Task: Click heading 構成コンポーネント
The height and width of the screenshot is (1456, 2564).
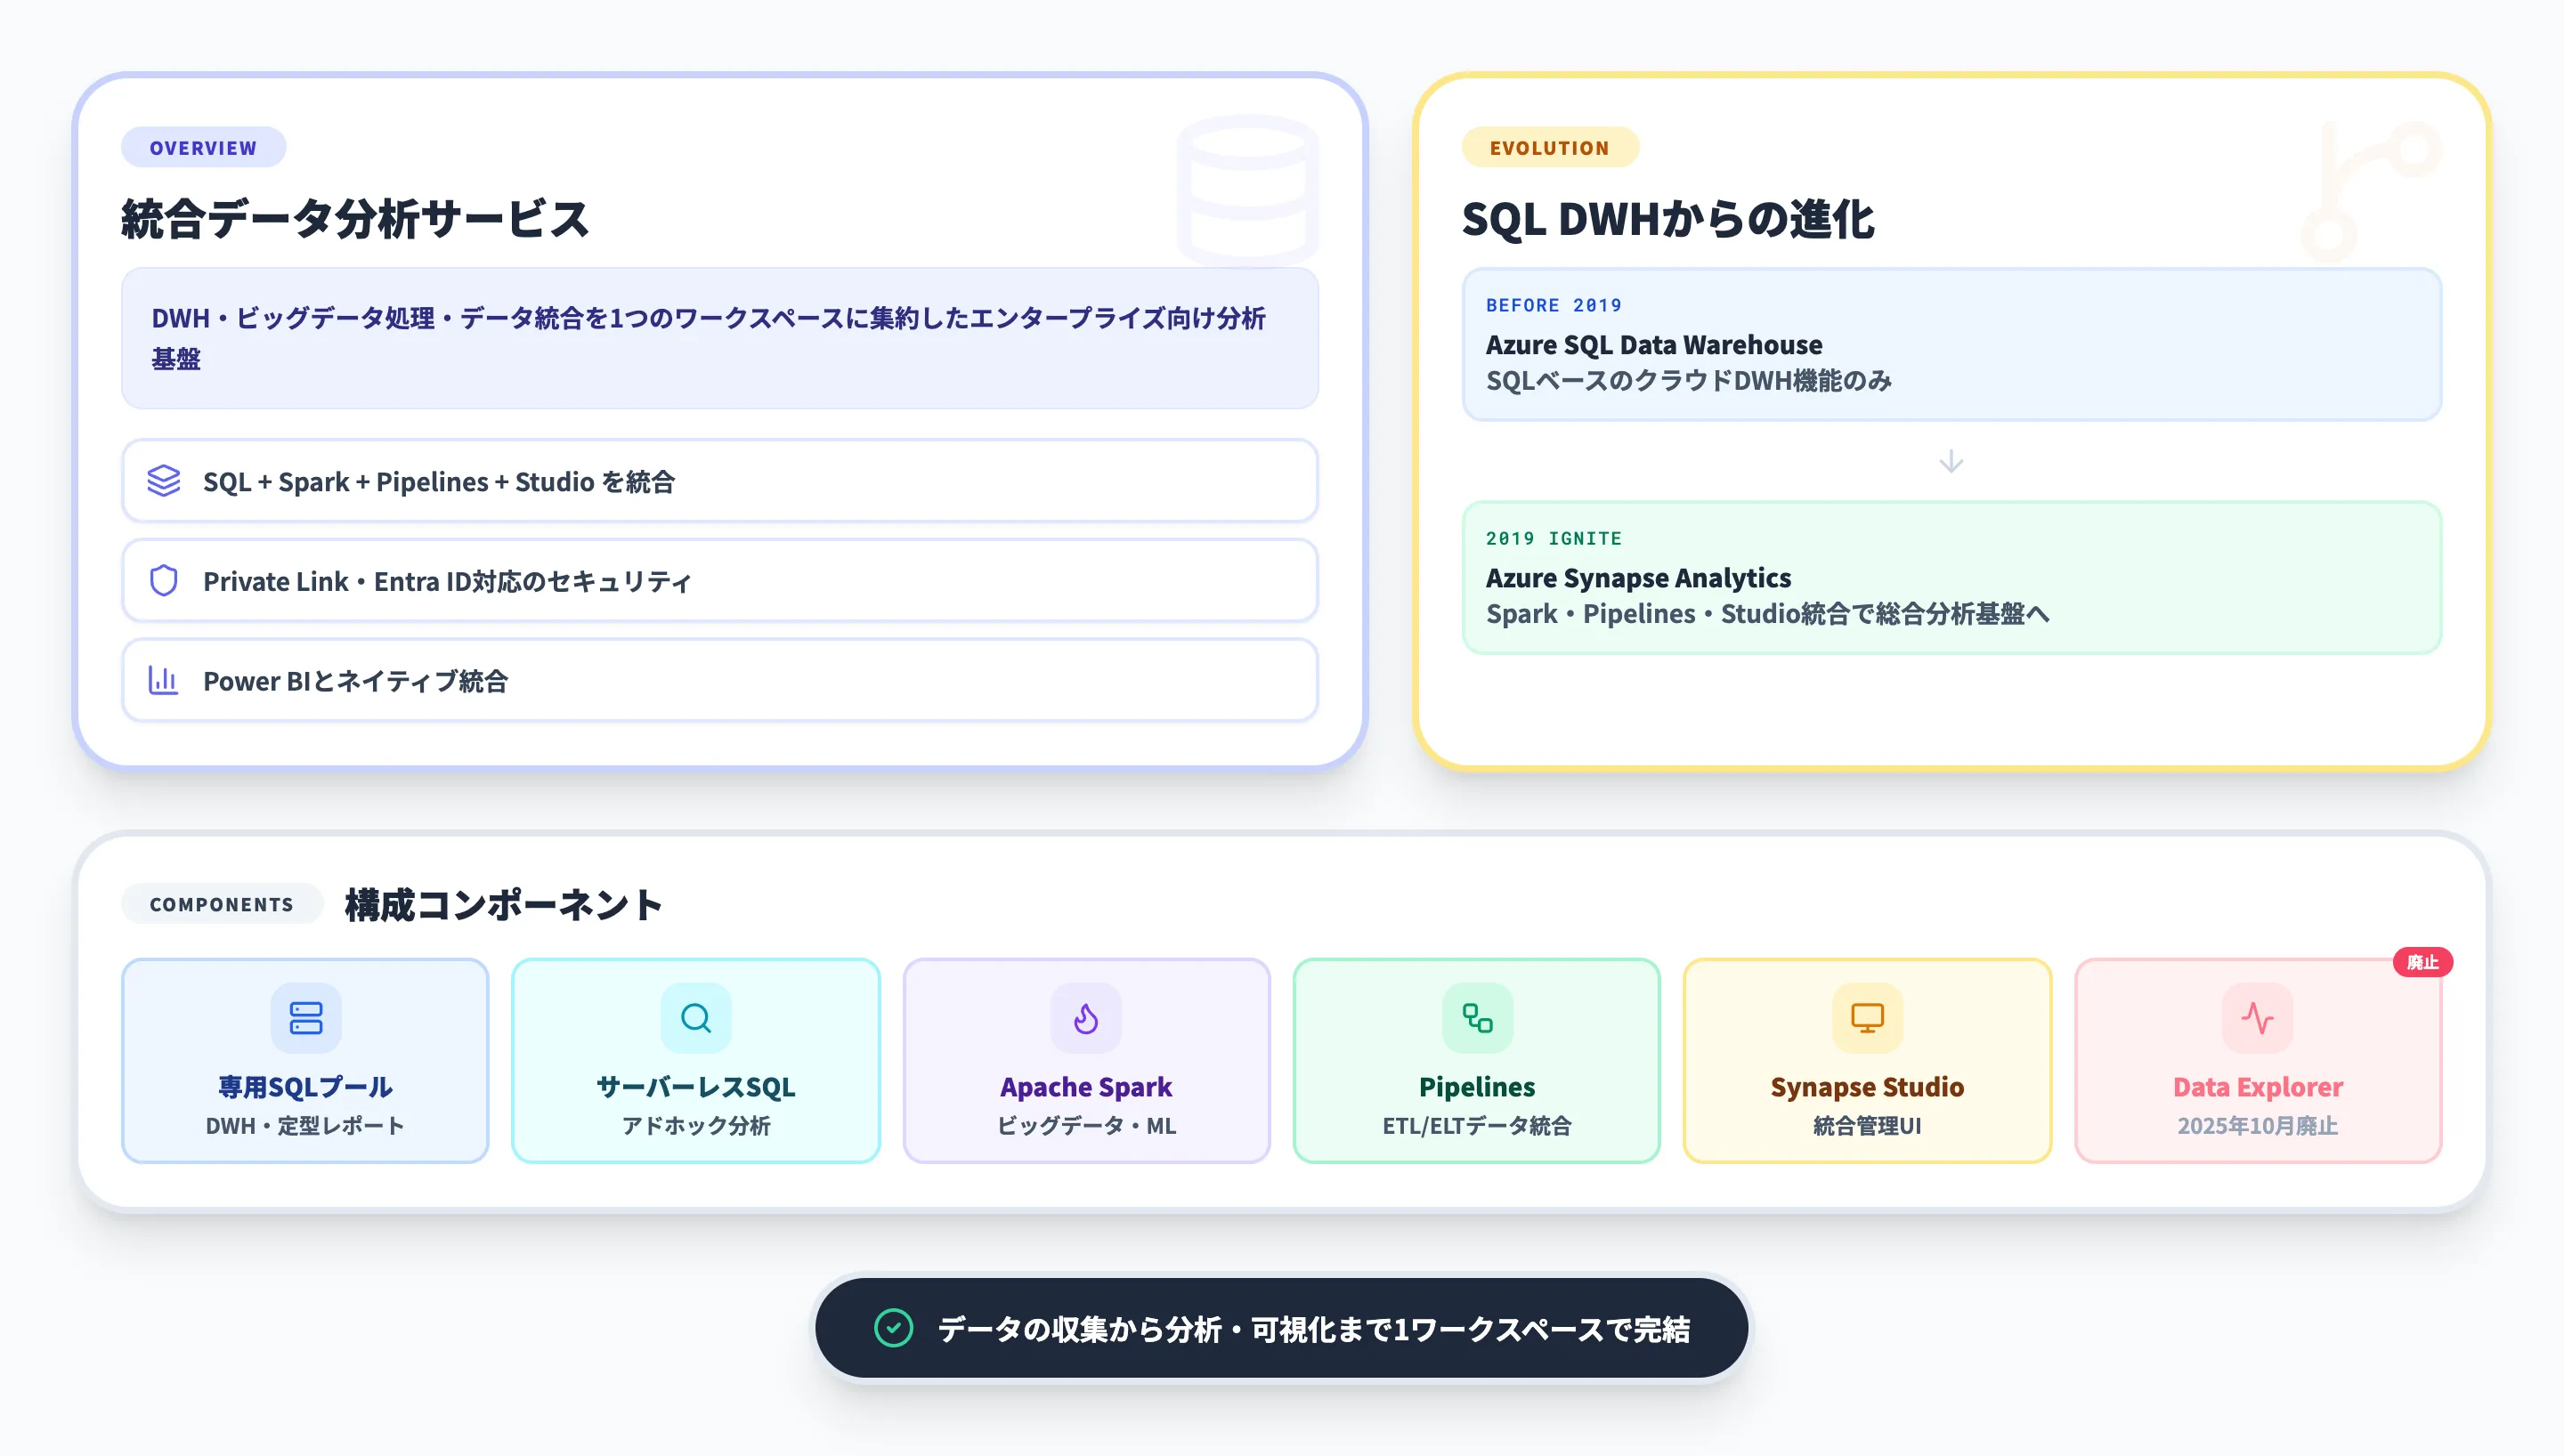Action: 503,905
